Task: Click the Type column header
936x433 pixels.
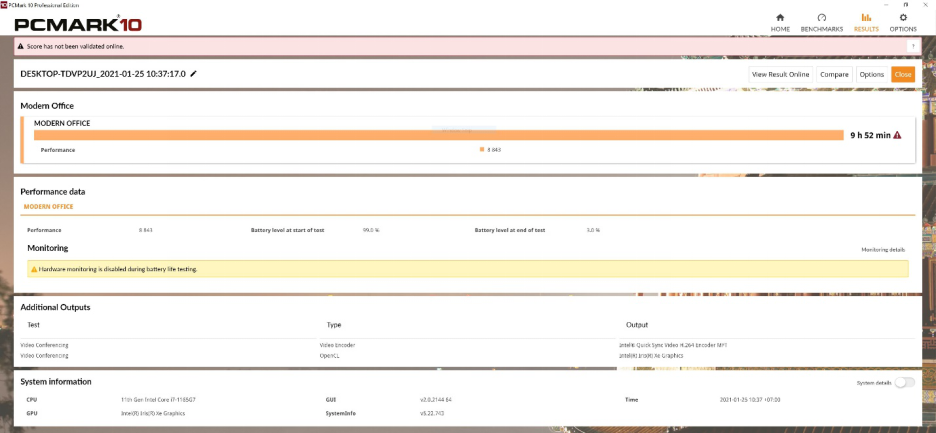Action: [334, 325]
